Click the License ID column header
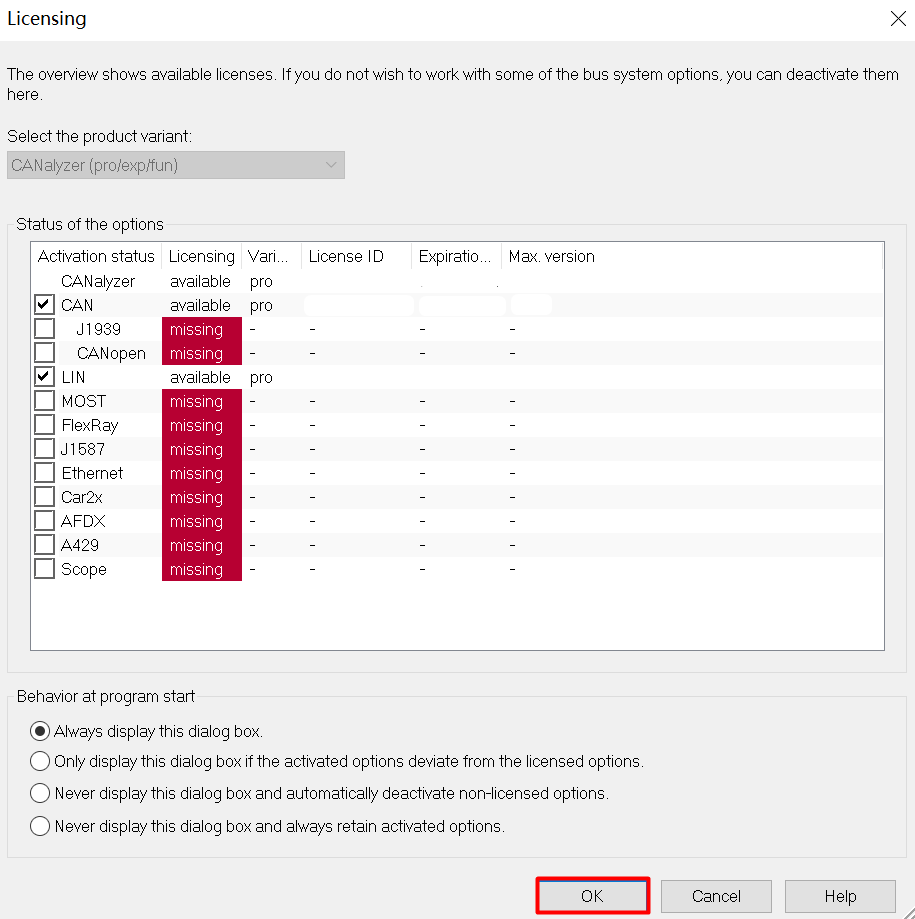This screenshot has width=915, height=919. click(x=356, y=256)
